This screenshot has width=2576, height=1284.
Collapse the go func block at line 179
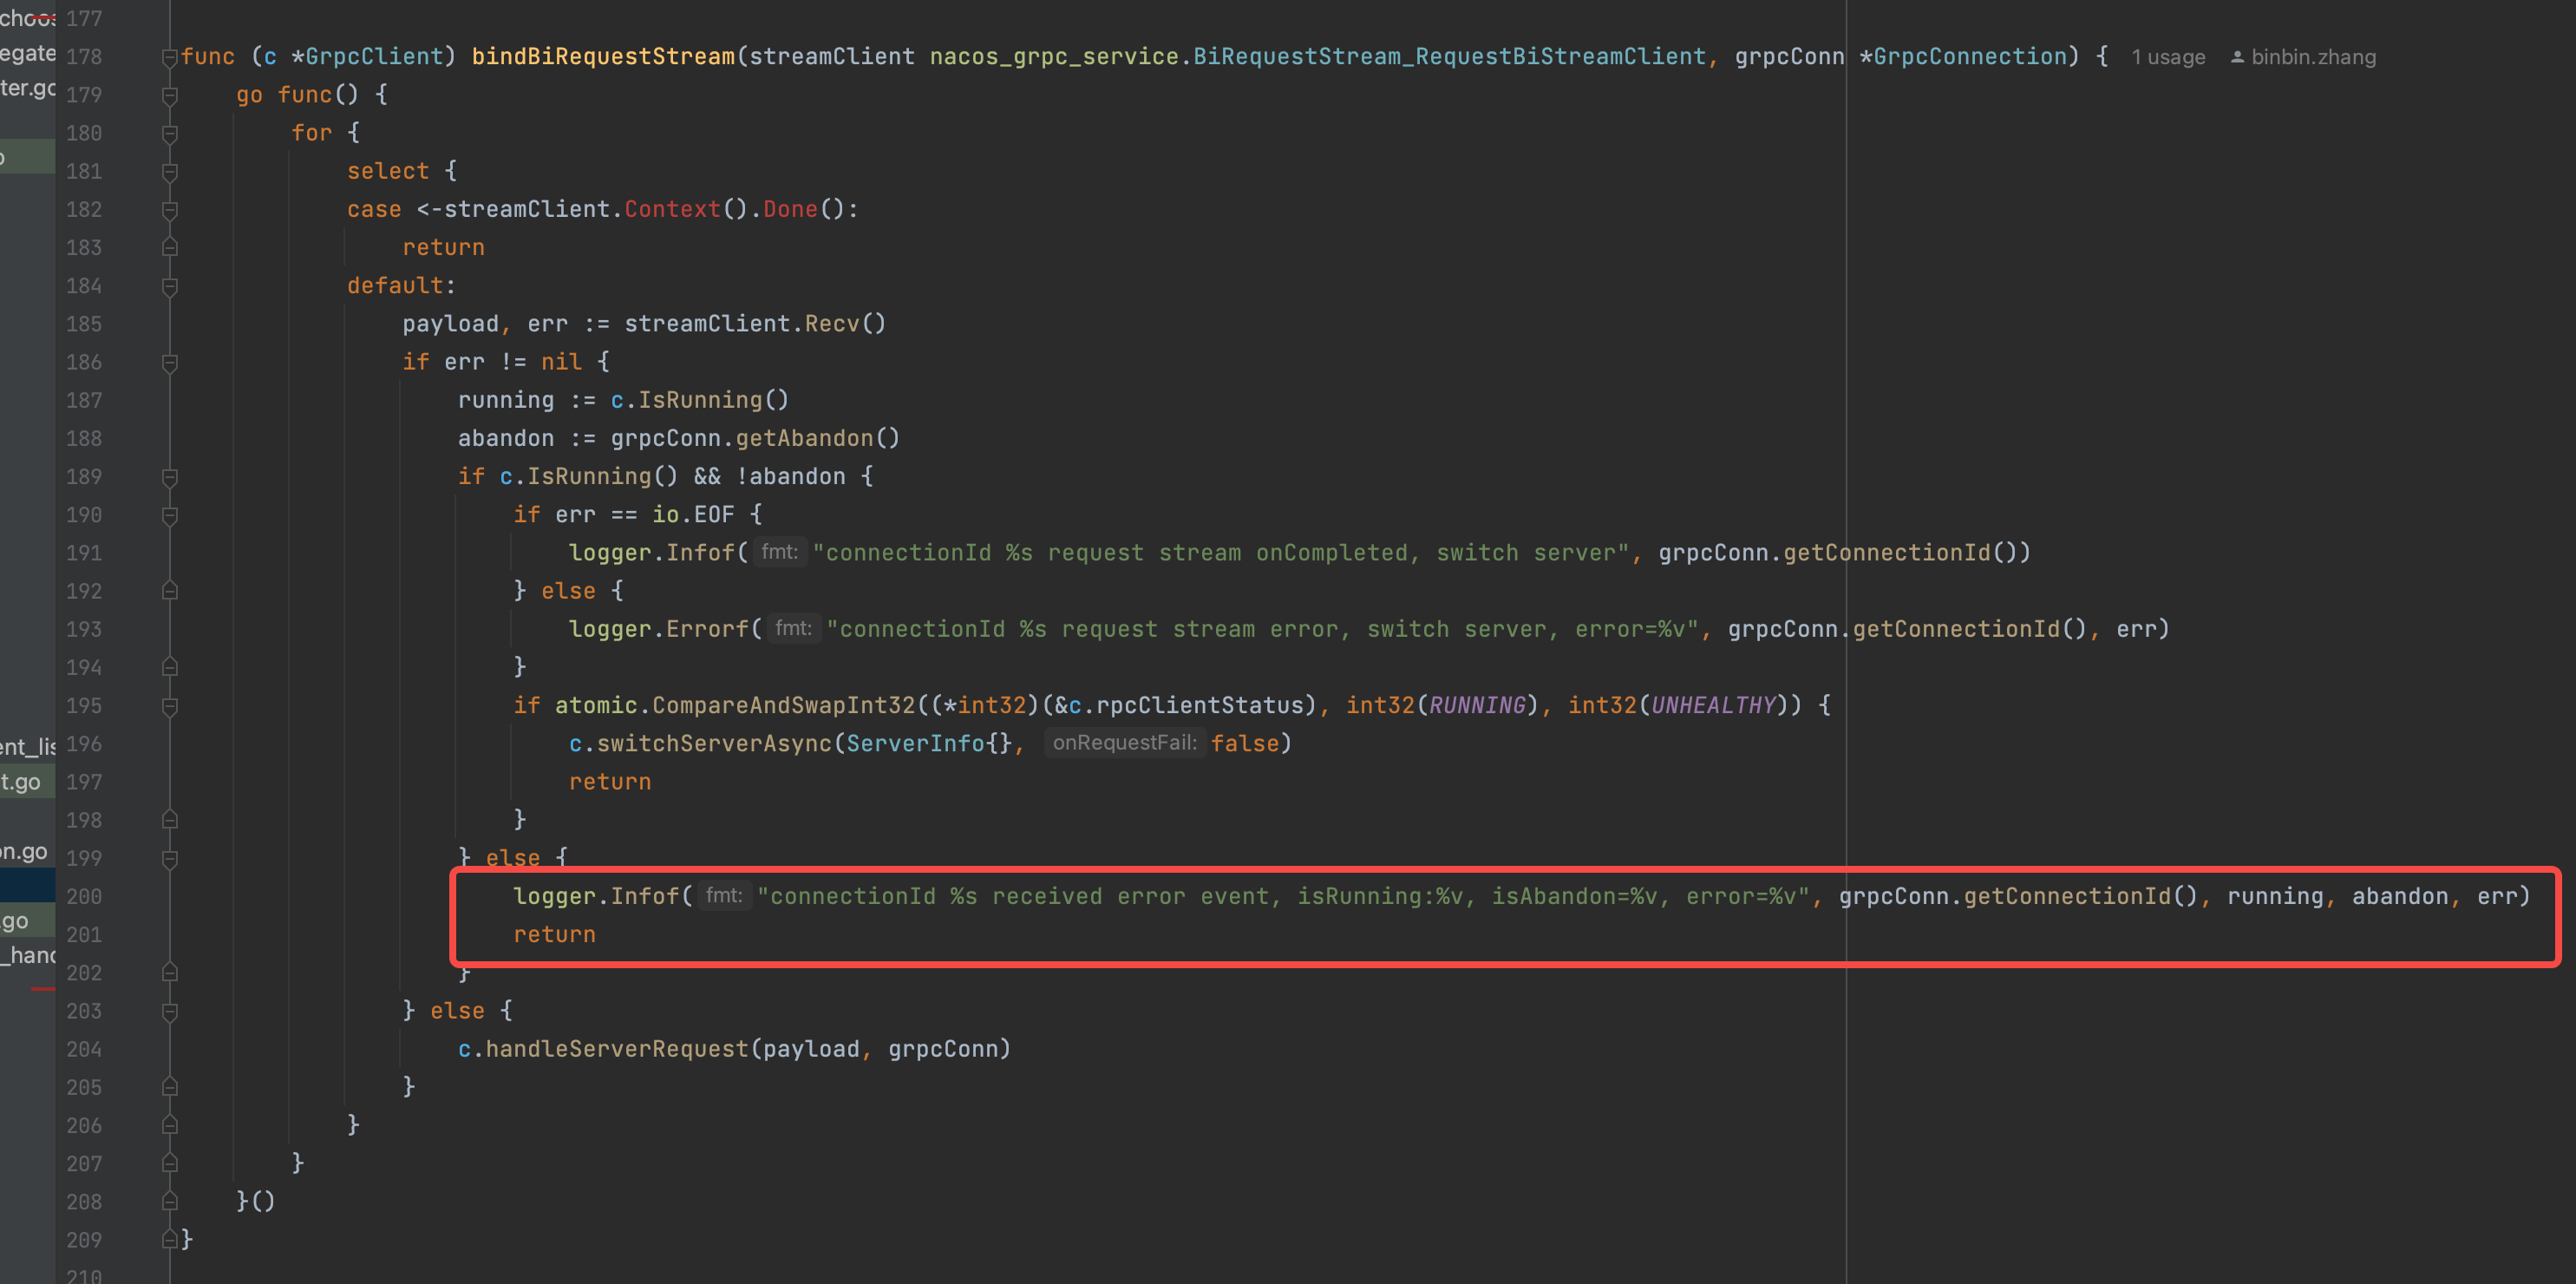pyautogui.click(x=170, y=96)
